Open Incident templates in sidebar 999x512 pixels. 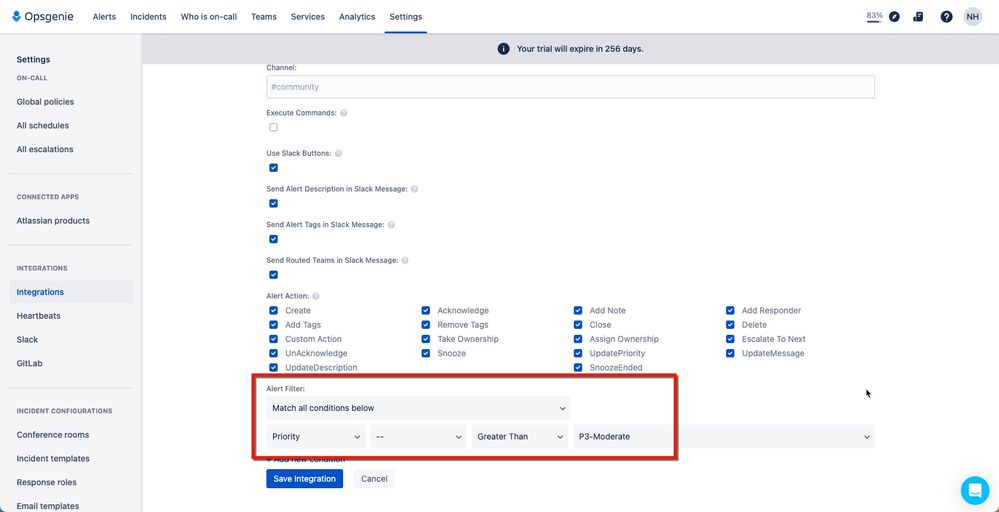[53, 459]
